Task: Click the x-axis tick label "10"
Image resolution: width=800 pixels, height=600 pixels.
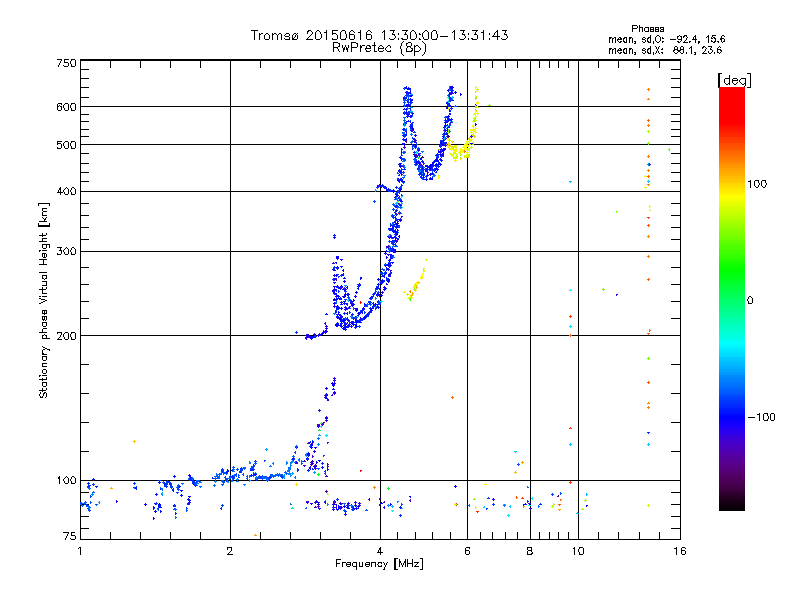Action: pyautogui.click(x=578, y=551)
